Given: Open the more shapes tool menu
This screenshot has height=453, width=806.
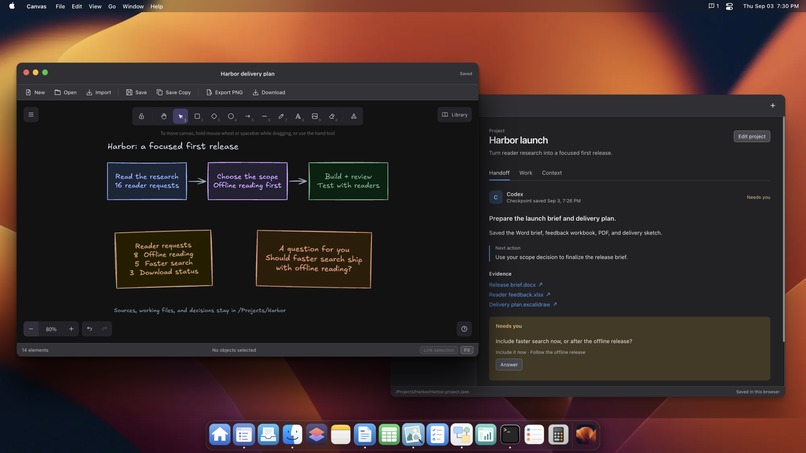Looking at the screenshot, I should pos(354,116).
